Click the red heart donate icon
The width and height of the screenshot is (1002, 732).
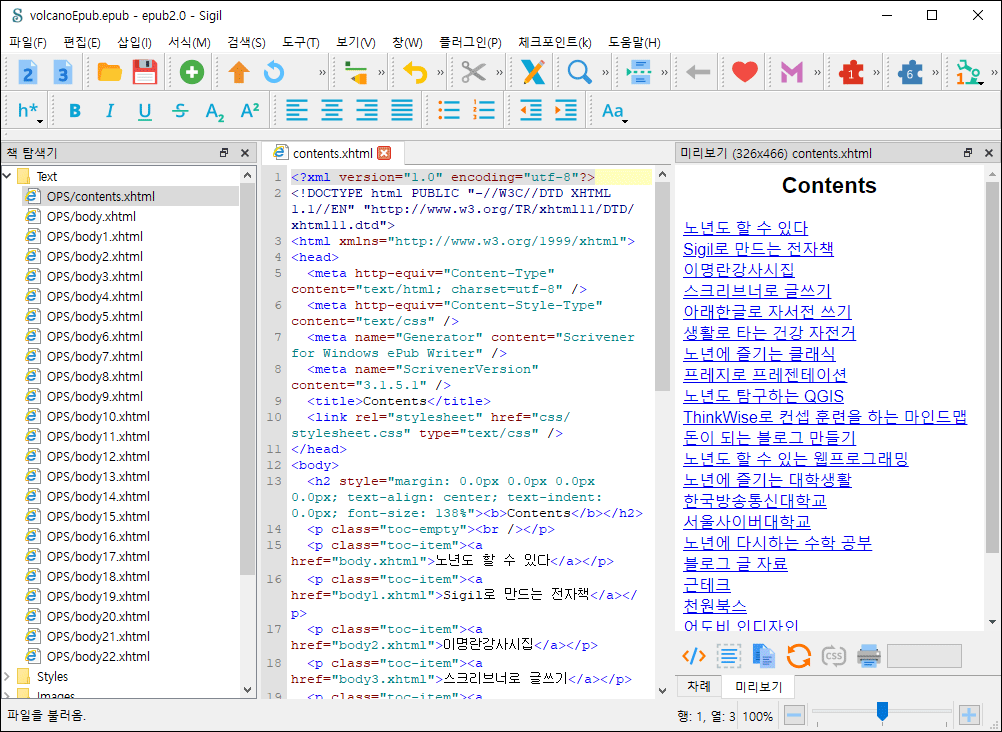pos(744,72)
